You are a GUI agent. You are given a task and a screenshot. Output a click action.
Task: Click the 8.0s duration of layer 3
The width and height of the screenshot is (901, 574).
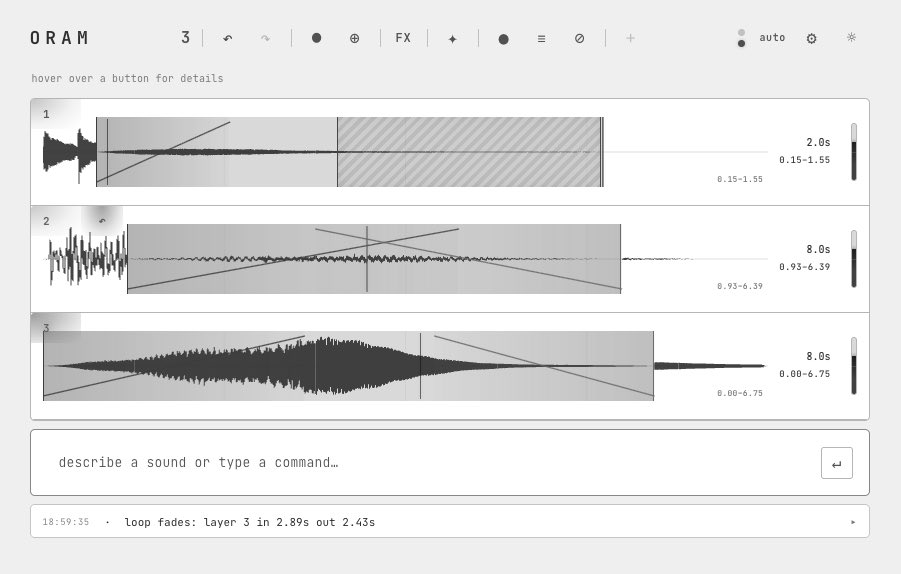click(818, 356)
